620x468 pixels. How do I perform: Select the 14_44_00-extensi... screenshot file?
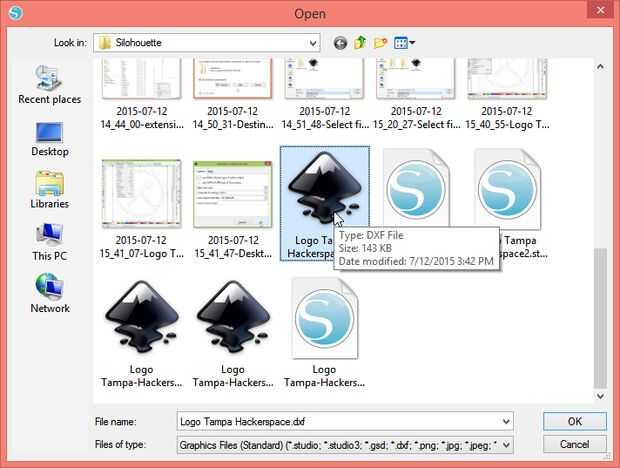pos(142,94)
